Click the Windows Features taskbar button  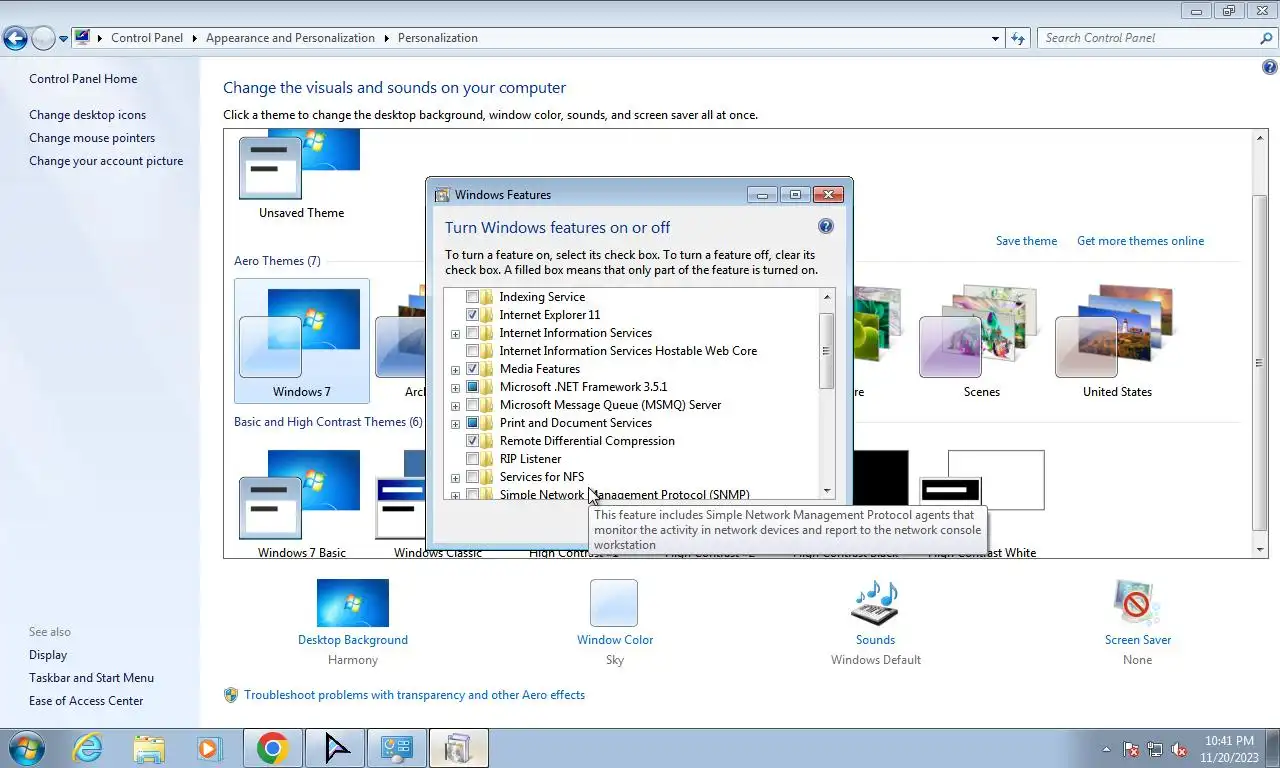pyautogui.click(x=459, y=748)
